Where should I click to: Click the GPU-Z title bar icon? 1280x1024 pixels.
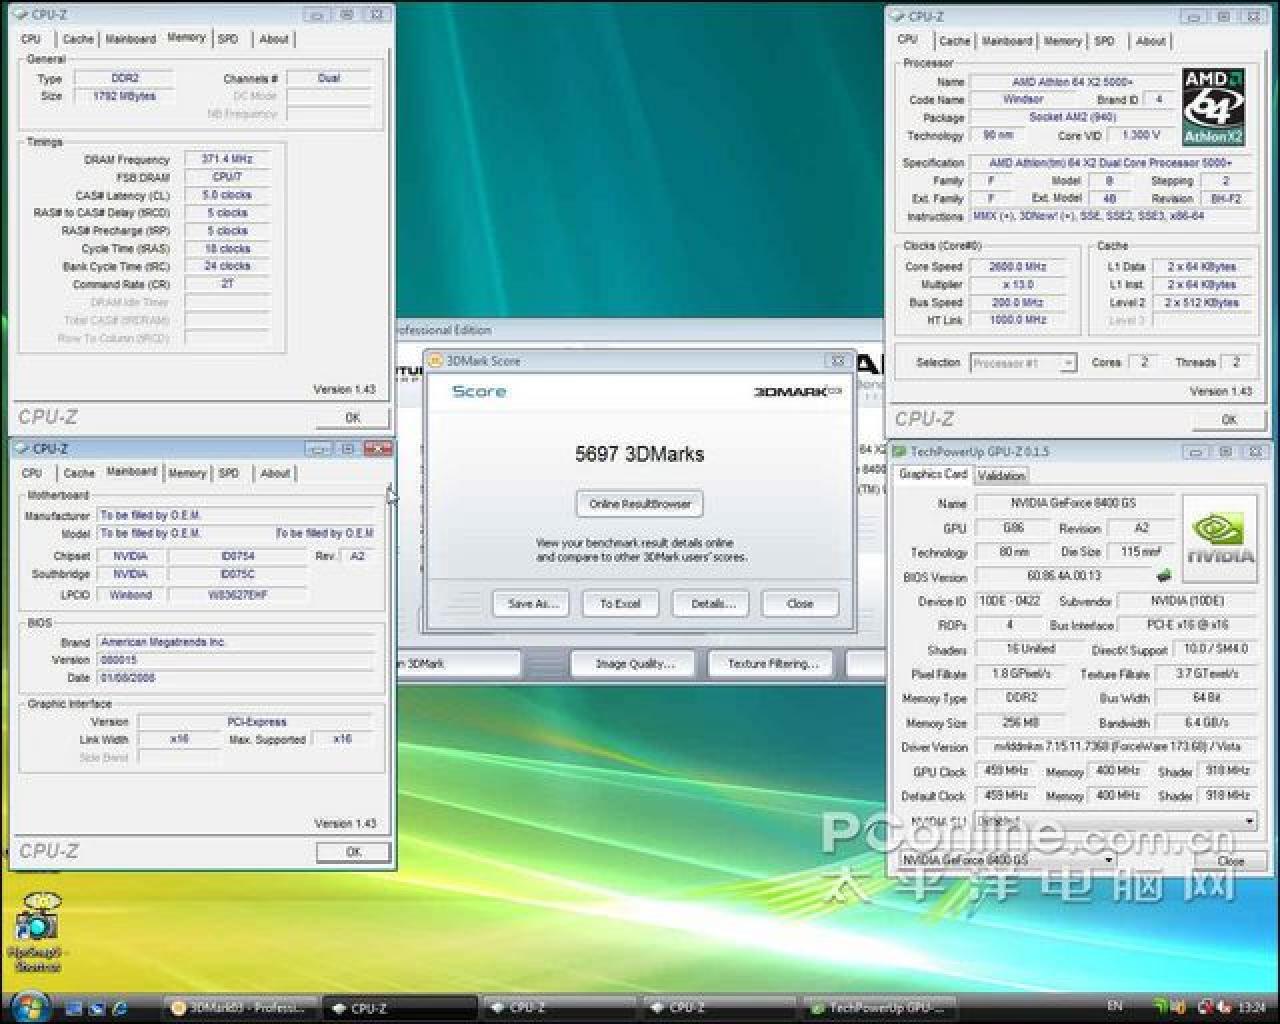pos(899,452)
